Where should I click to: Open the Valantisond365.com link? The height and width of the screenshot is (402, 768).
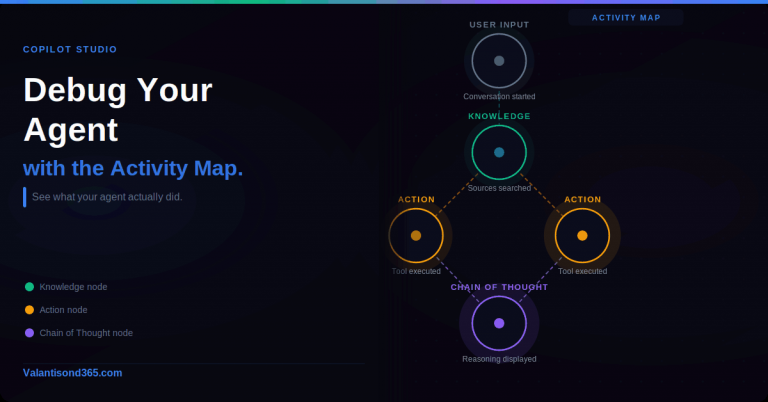coord(73,373)
